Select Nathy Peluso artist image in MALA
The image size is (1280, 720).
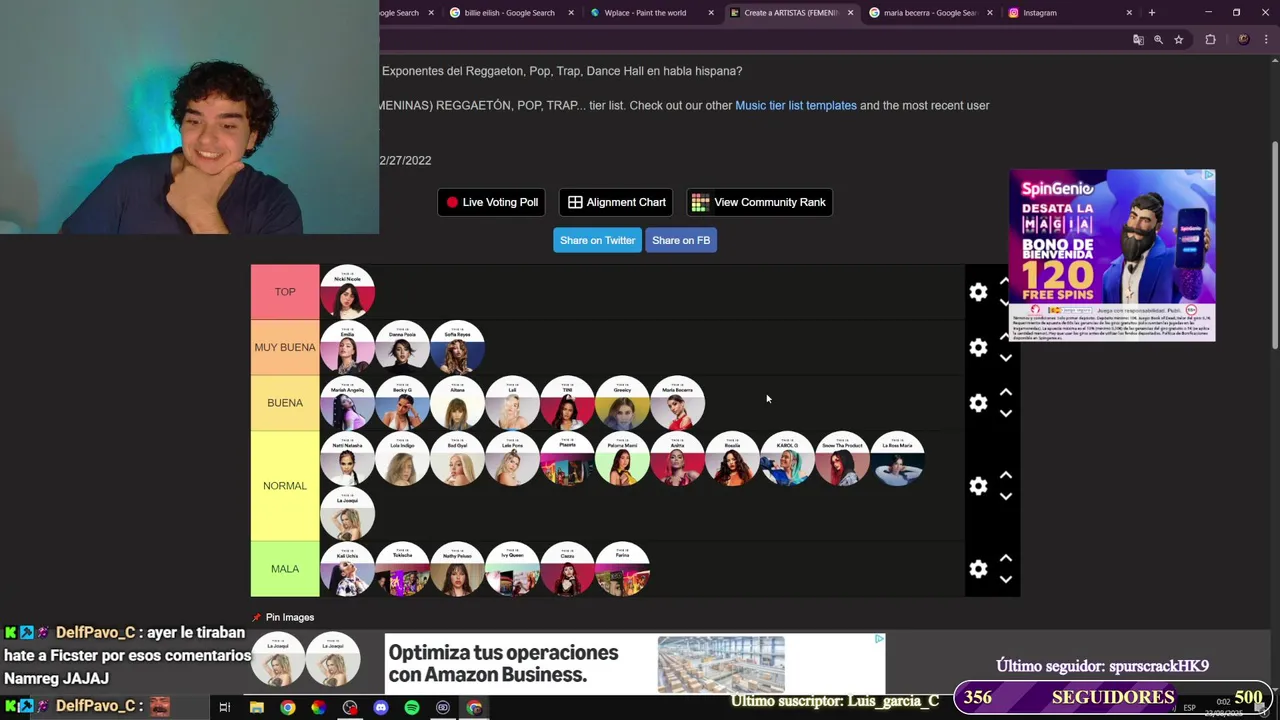click(x=457, y=569)
